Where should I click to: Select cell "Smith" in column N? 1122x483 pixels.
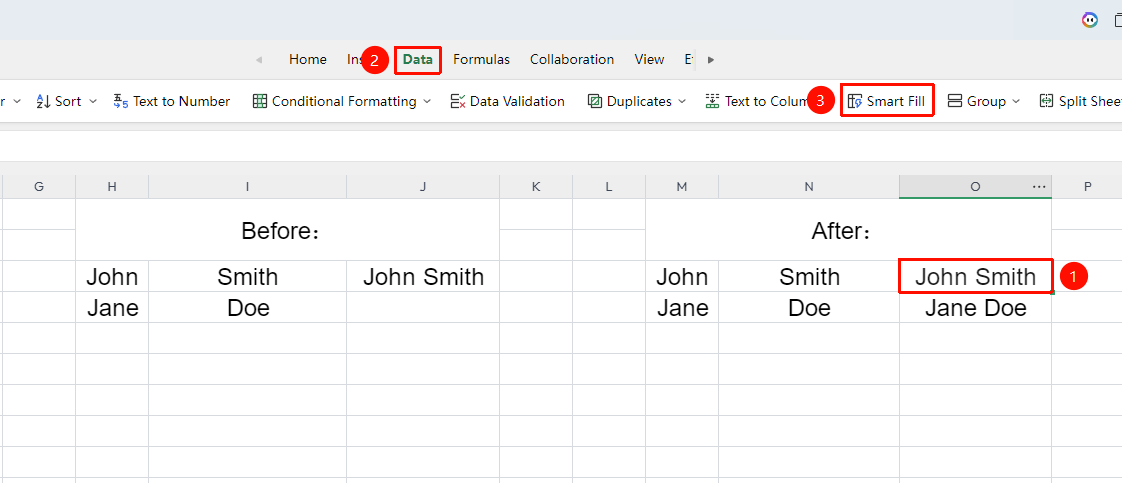[x=809, y=276]
